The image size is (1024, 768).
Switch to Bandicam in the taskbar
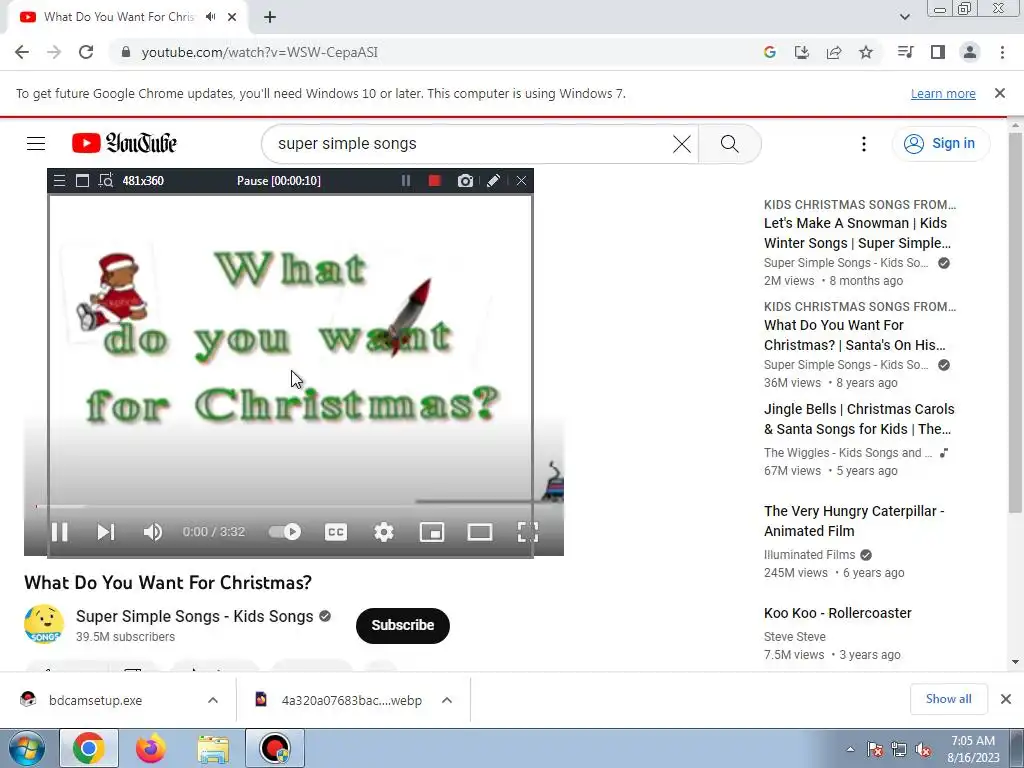coord(275,748)
